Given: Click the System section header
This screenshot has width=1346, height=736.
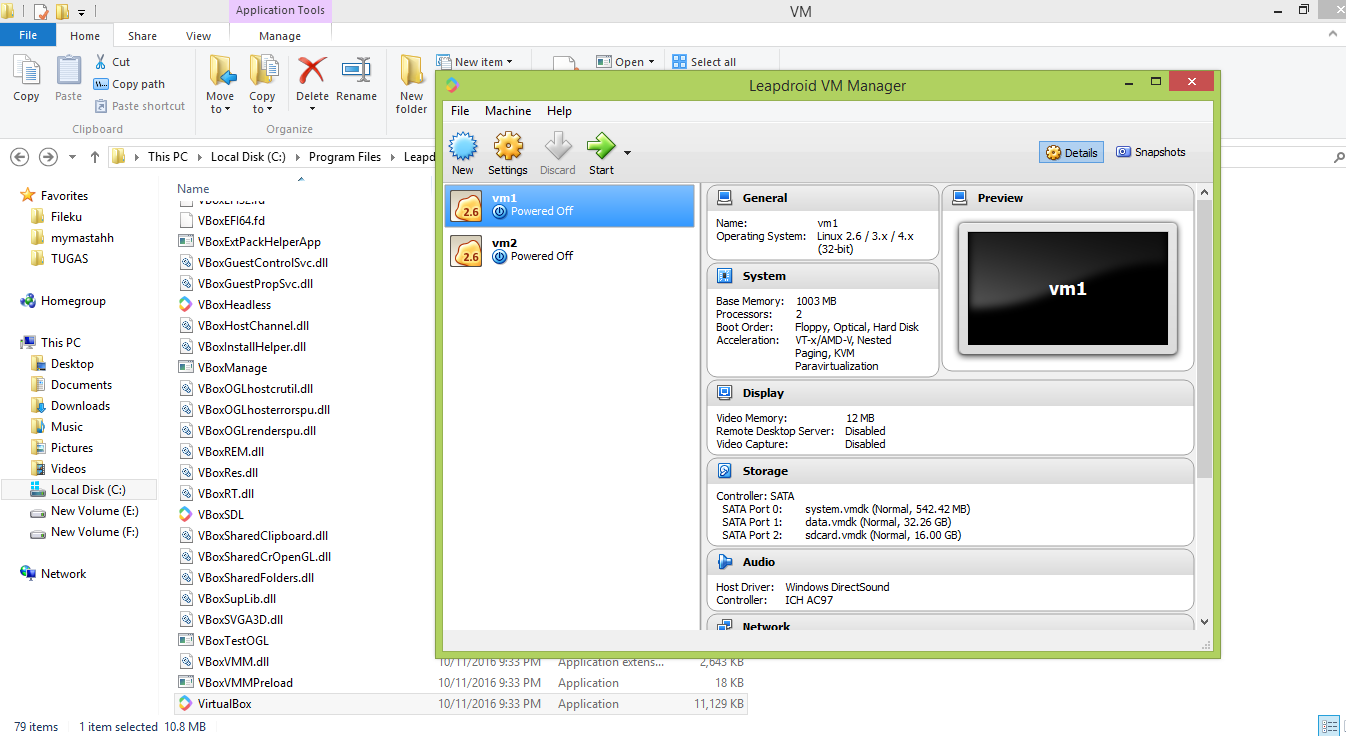Looking at the screenshot, I should click(x=823, y=276).
